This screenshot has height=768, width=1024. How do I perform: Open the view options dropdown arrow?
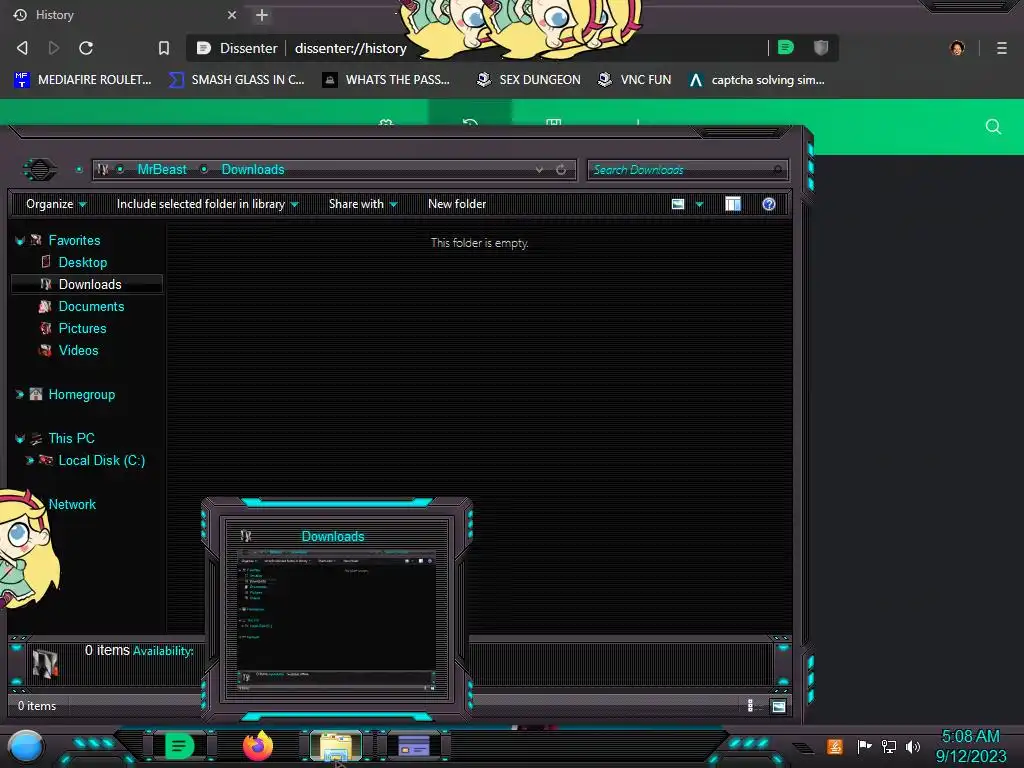tap(699, 204)
